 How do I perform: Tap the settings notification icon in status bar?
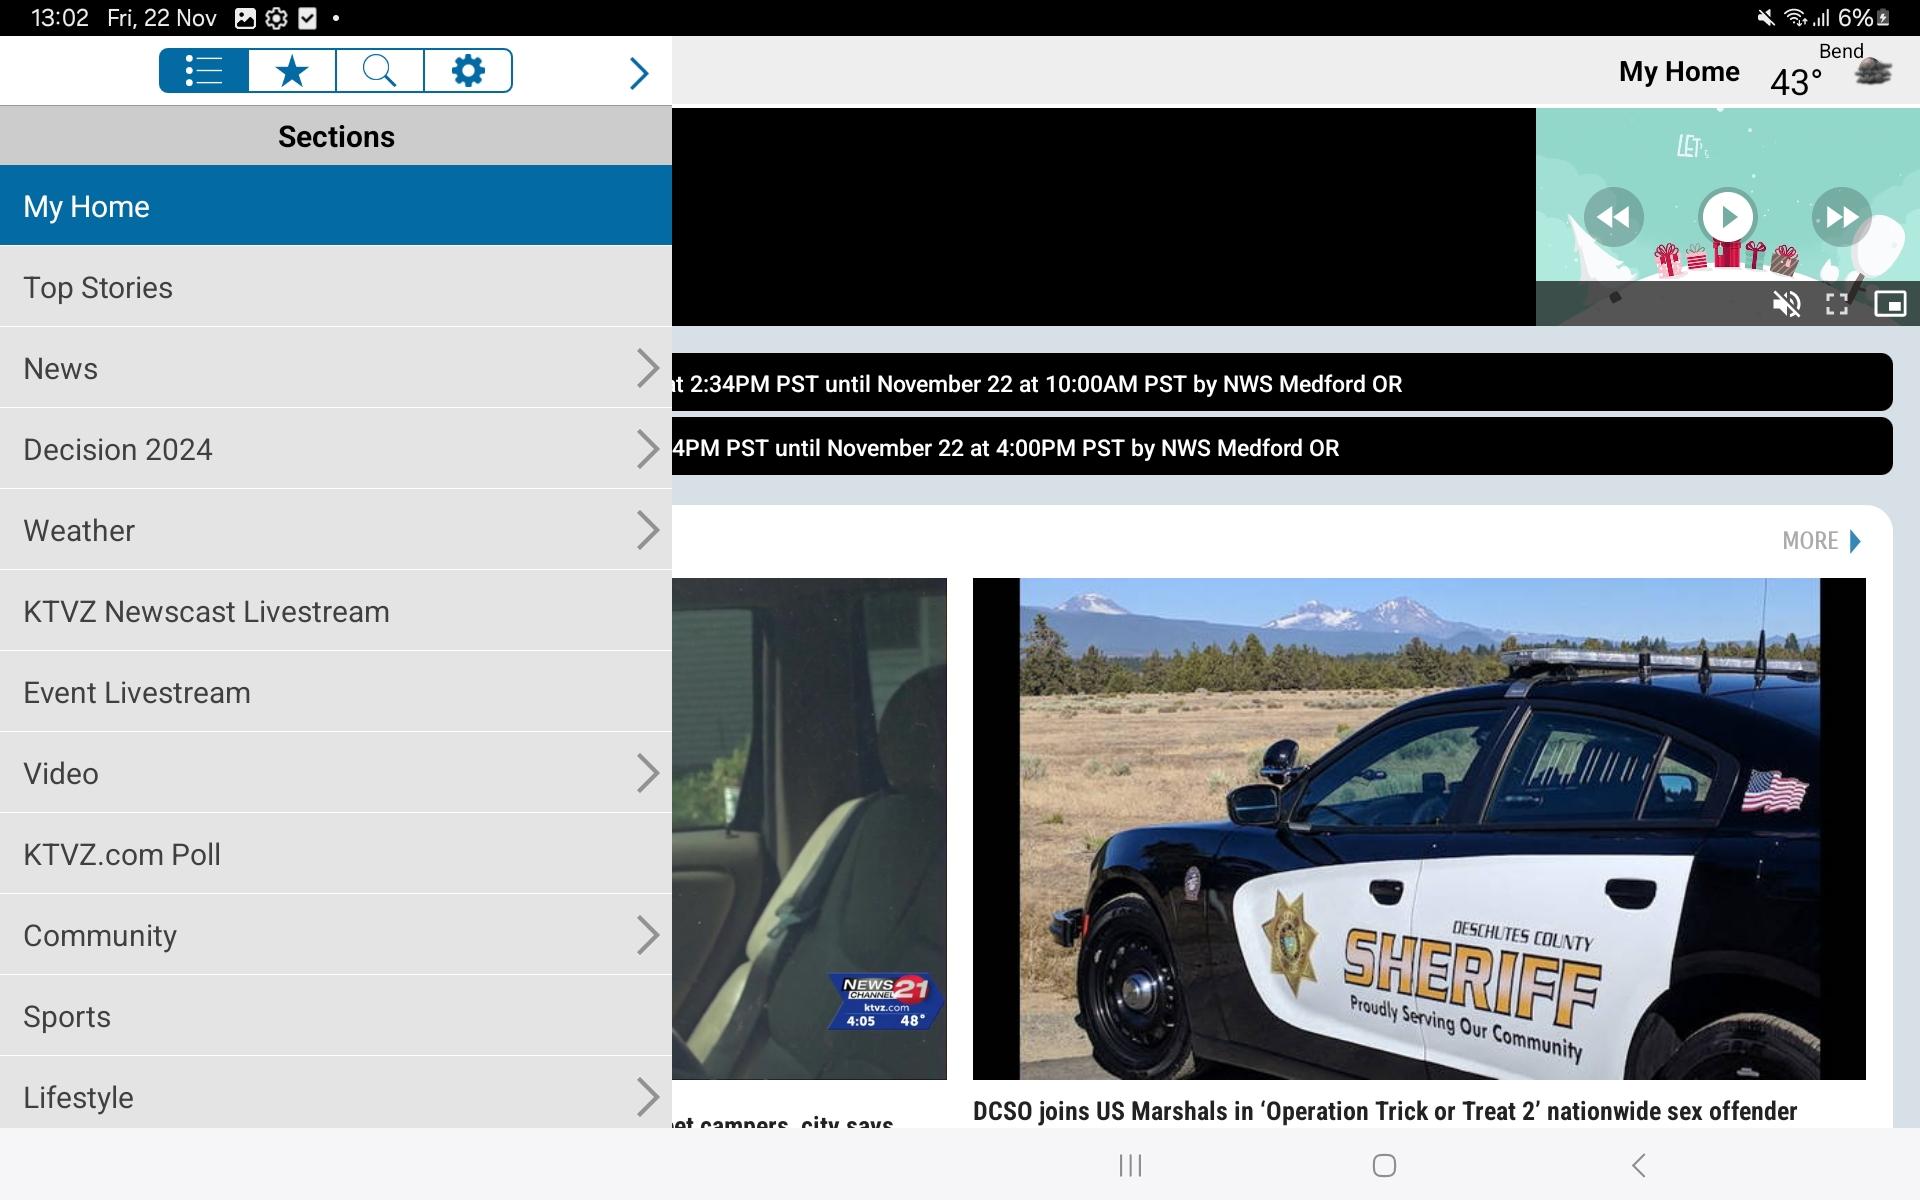click(x=276, y=18)
